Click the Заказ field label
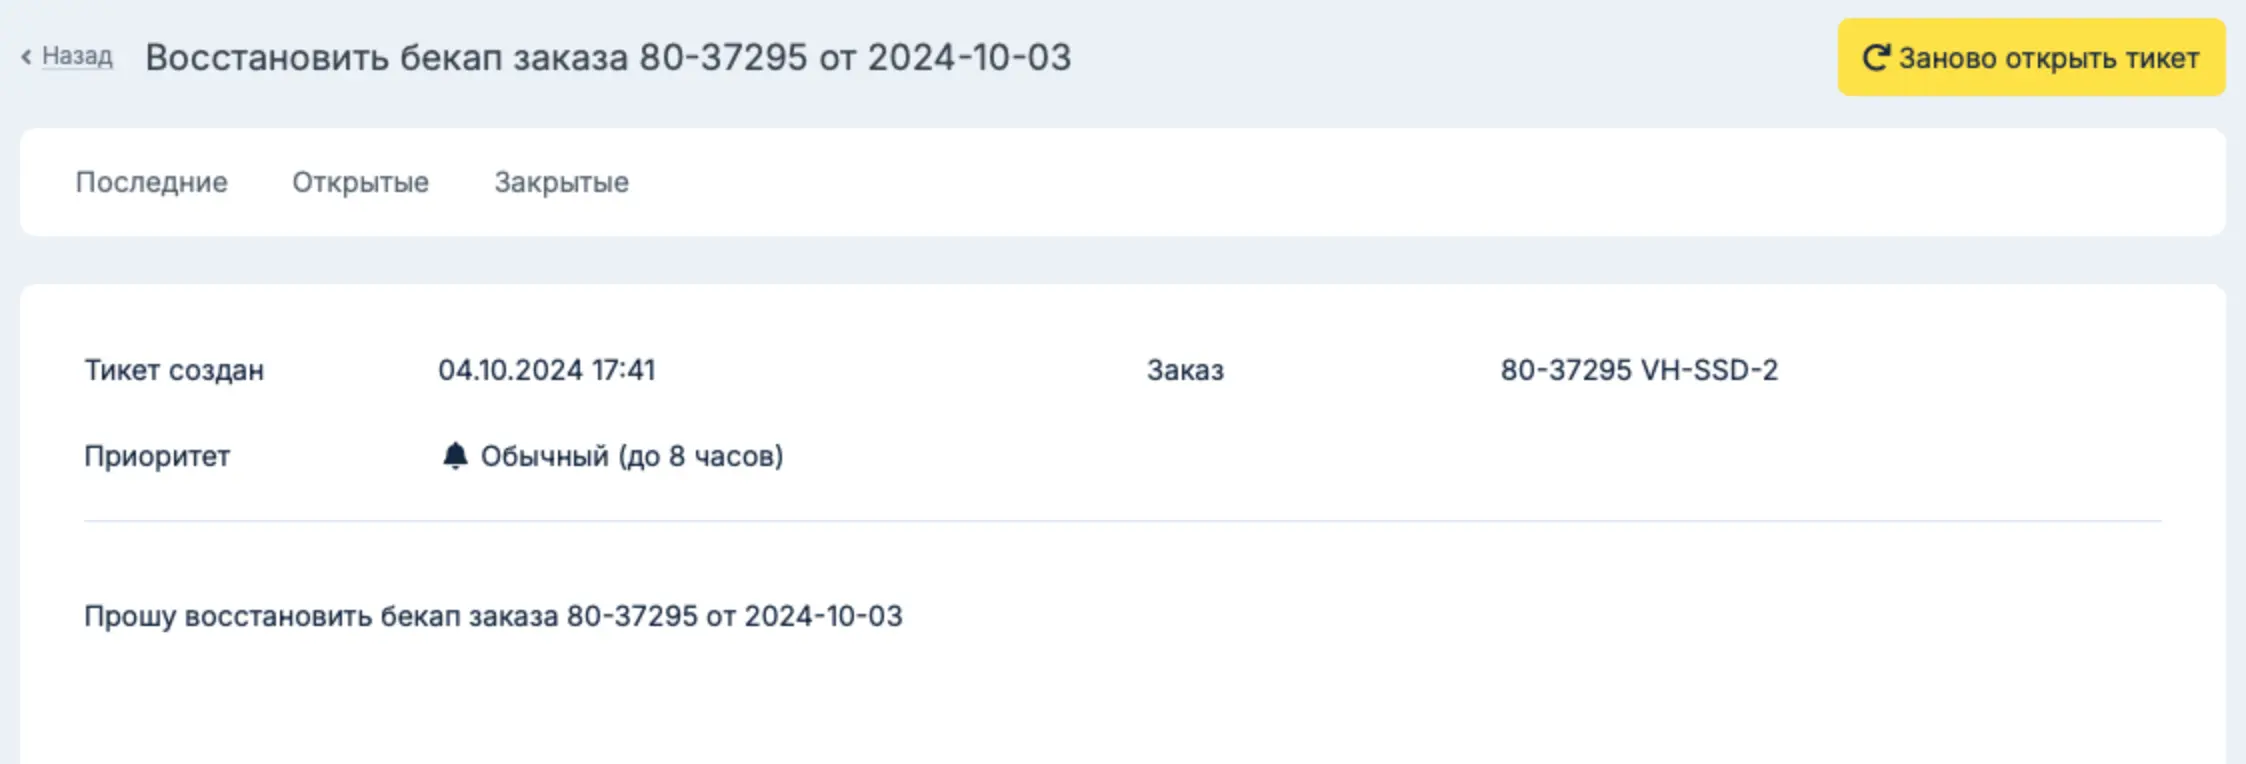2246x764 pixels. tap(1185, 370)
